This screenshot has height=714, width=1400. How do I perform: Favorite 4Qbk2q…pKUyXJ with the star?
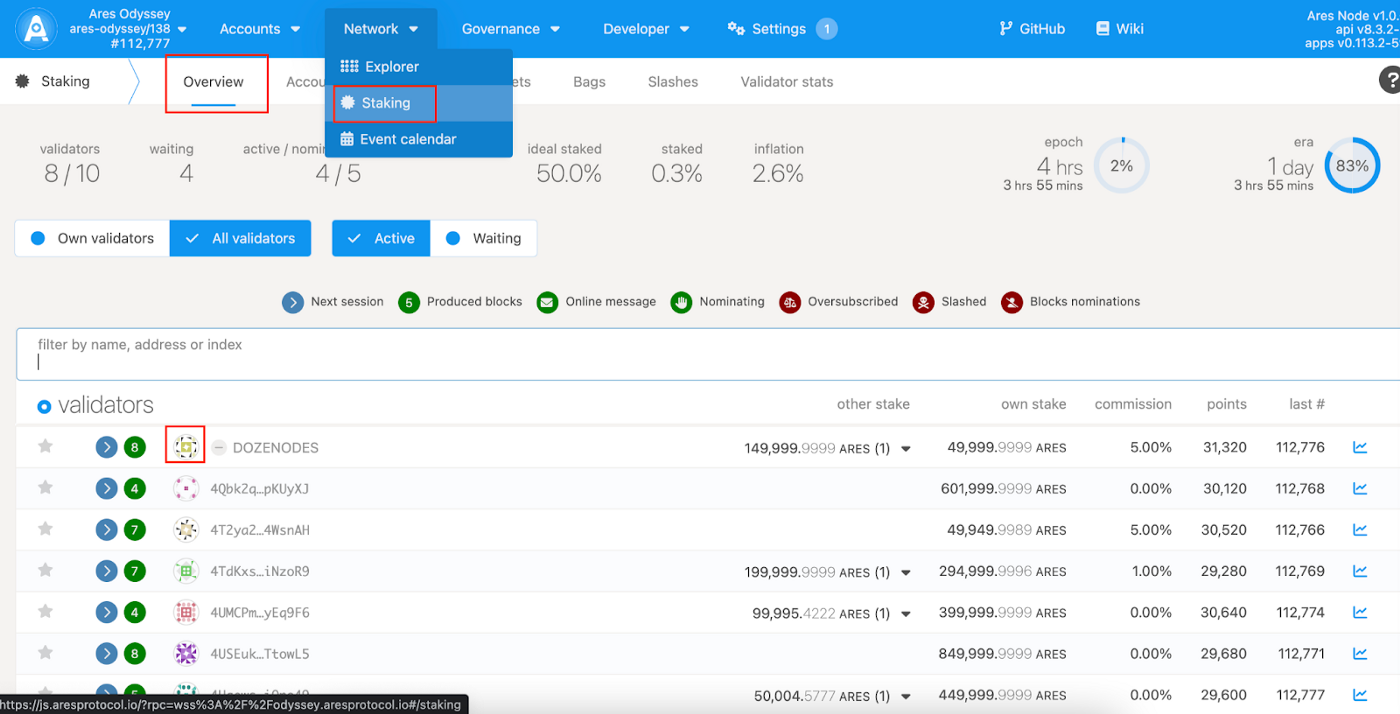[45, 488]
